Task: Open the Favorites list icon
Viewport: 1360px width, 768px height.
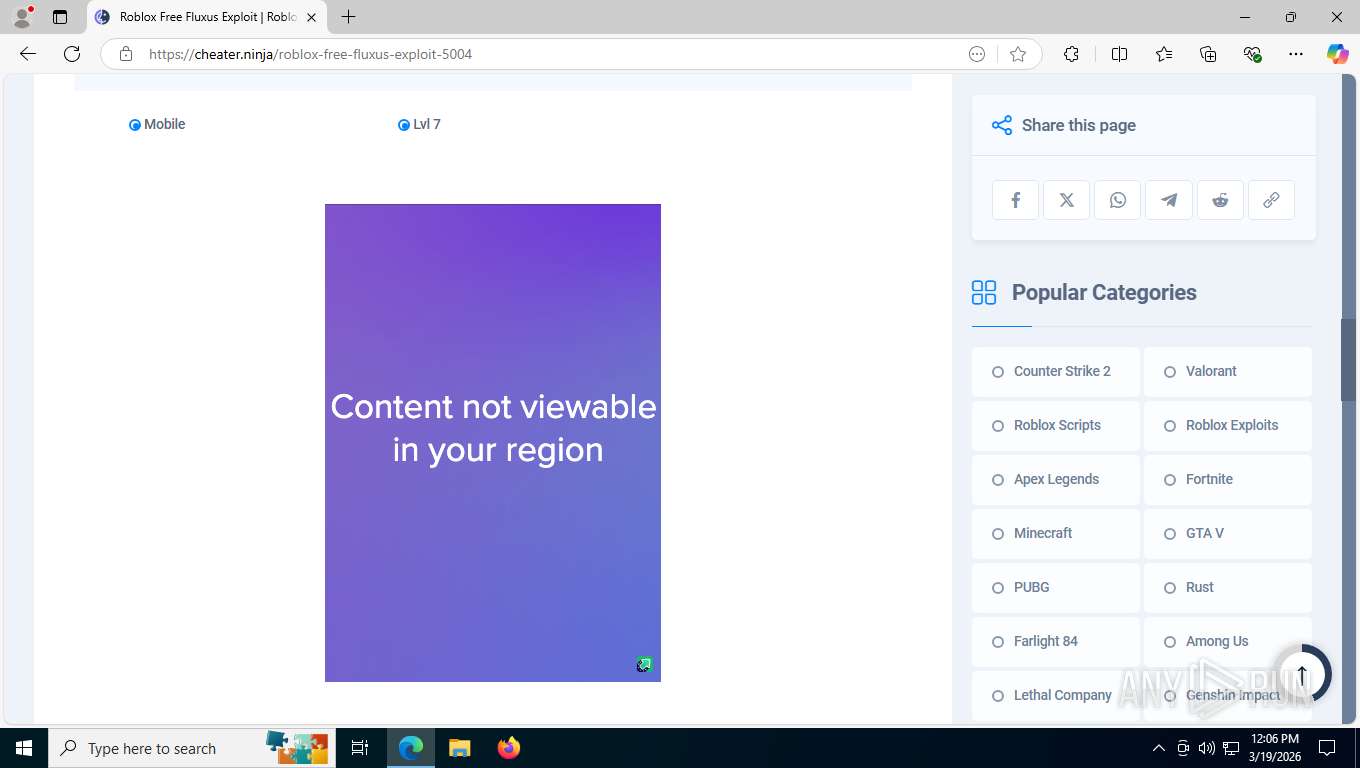Action: [1164, 54]
